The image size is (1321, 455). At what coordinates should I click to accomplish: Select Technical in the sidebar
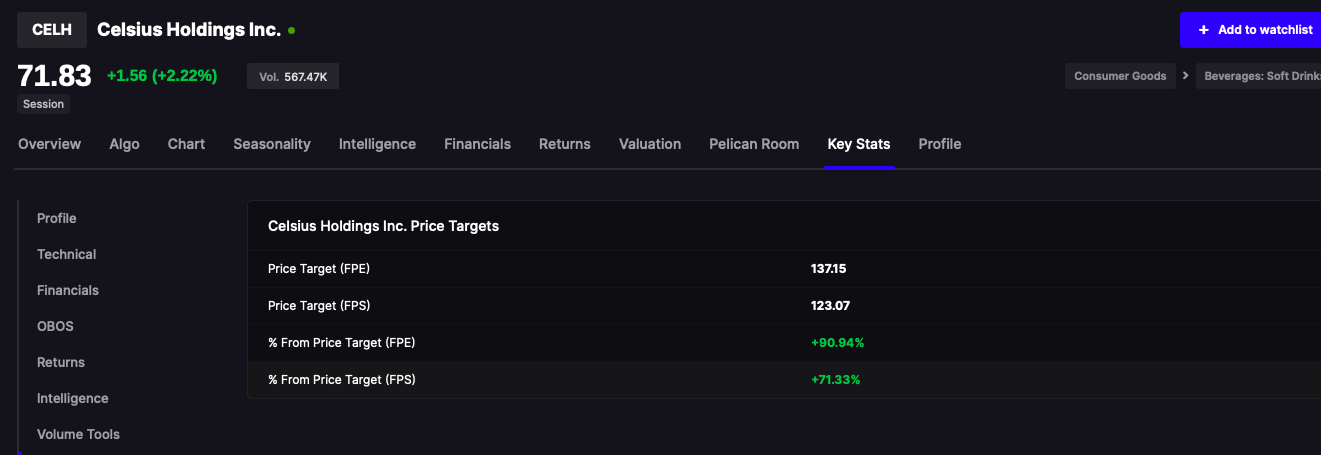(66, 254)
